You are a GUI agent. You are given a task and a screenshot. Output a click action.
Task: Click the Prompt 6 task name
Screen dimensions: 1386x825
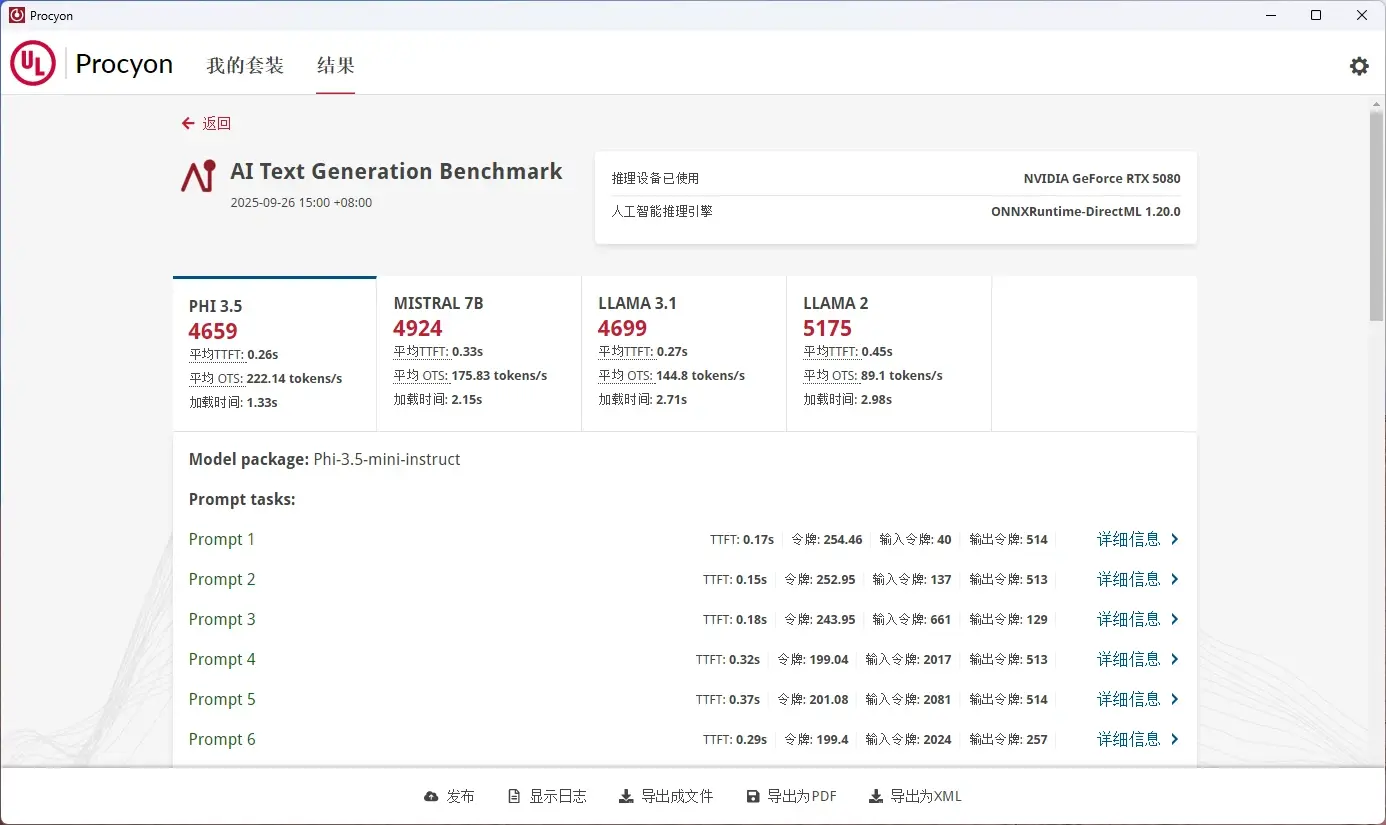pyautogui.click(x=222, y=739)
